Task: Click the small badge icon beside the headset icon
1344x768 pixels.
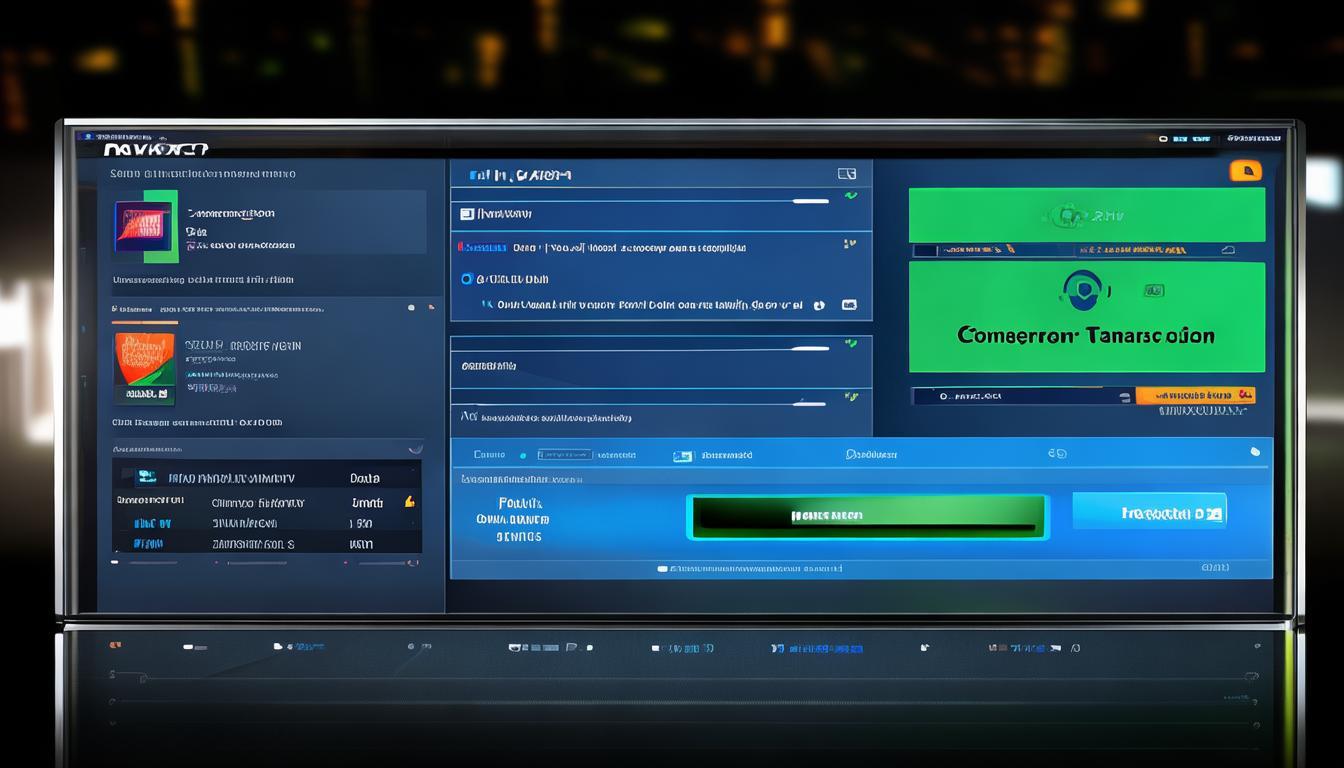Action: 1154,291
